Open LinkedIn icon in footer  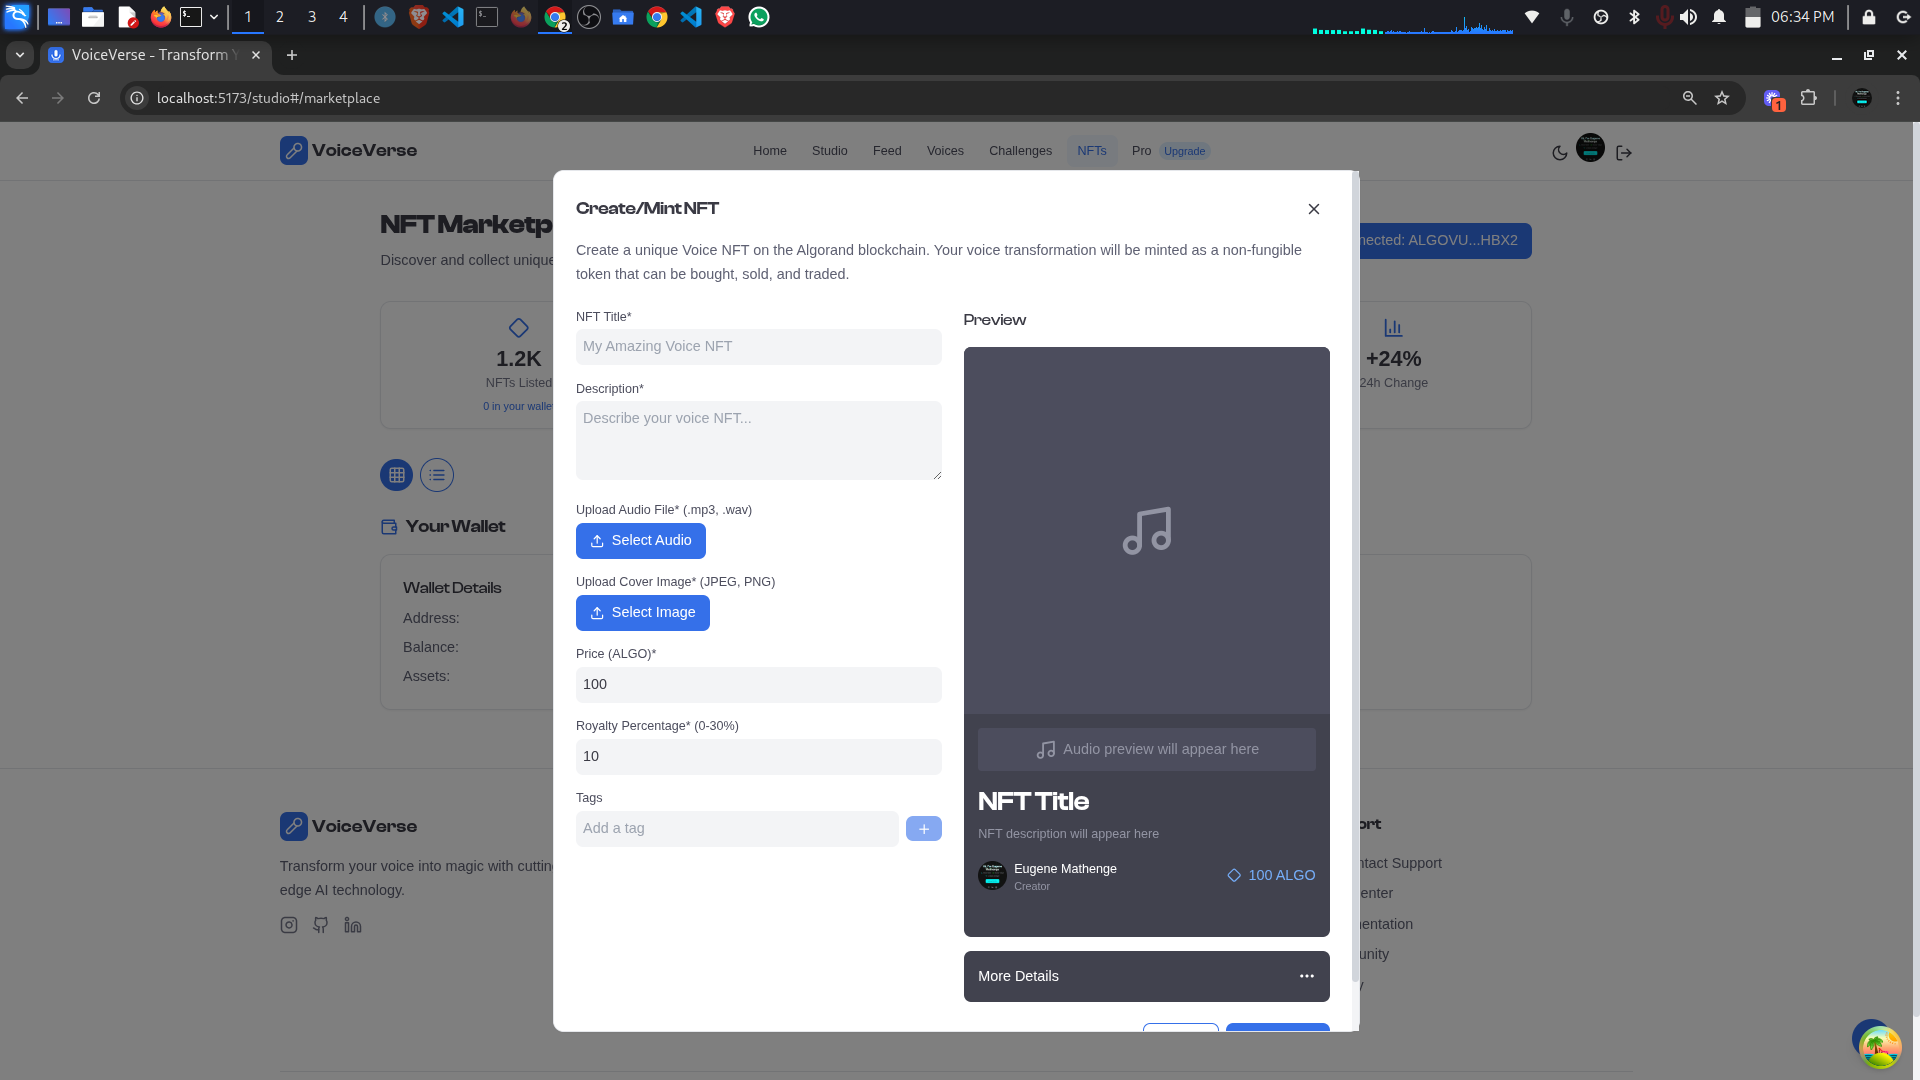(x=352, y=925)
